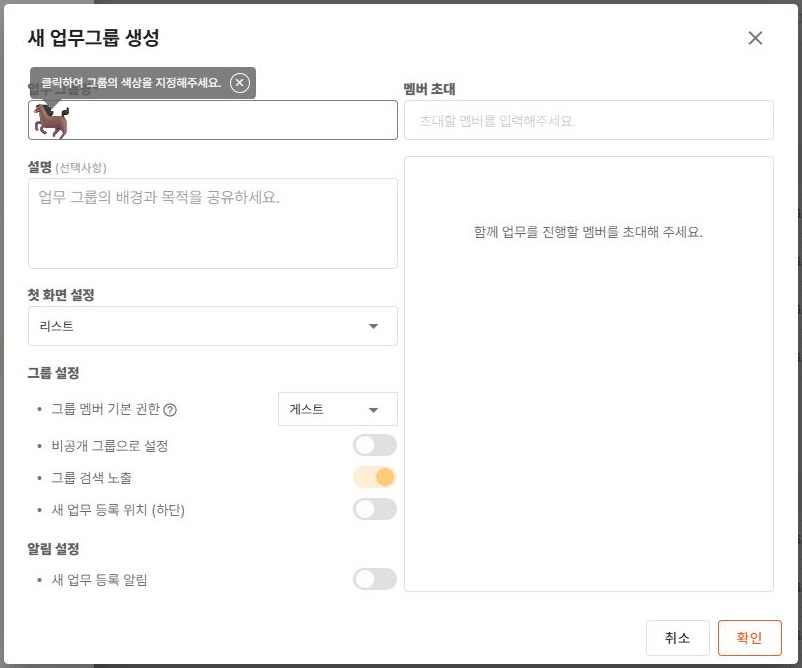The height and width of the screenshot is (668, 802).
Task: Close the 새 업무그룹 생성 dialog
Action: click(x=755, y=38)
